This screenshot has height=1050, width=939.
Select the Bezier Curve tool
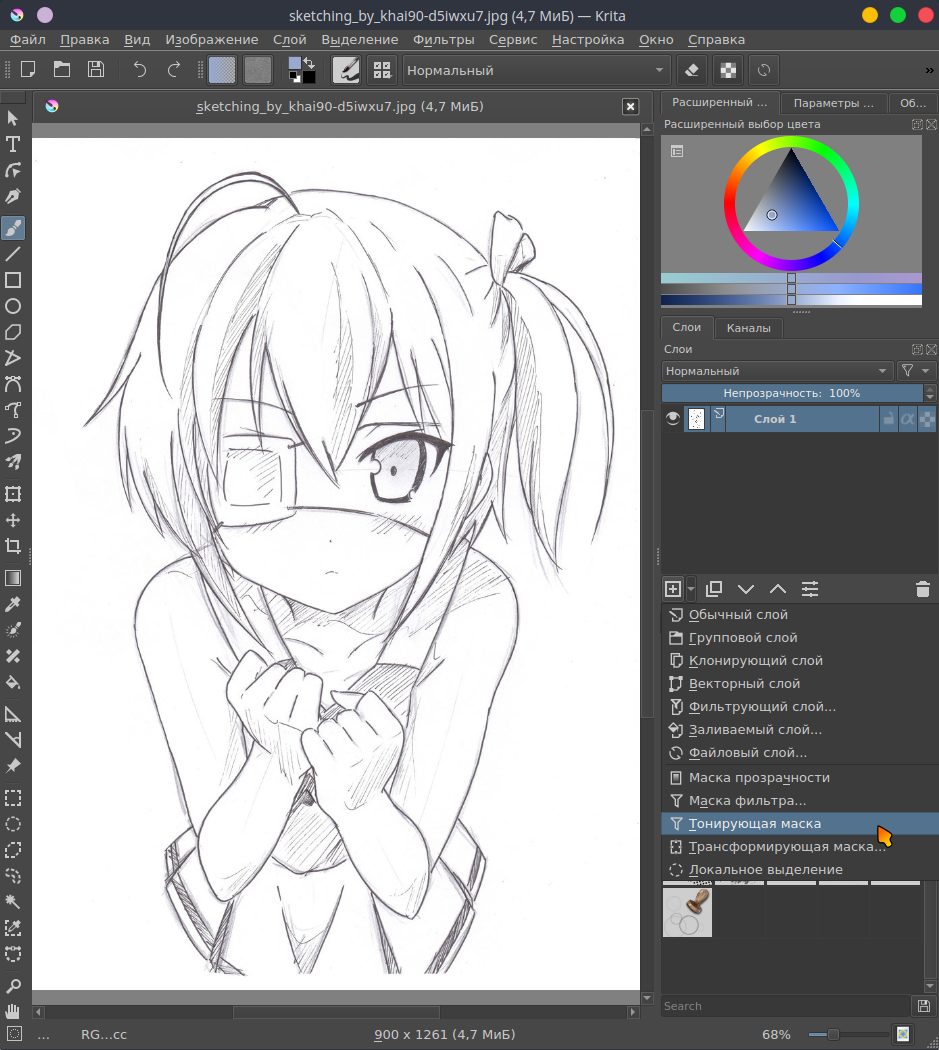tap(13, 384)
